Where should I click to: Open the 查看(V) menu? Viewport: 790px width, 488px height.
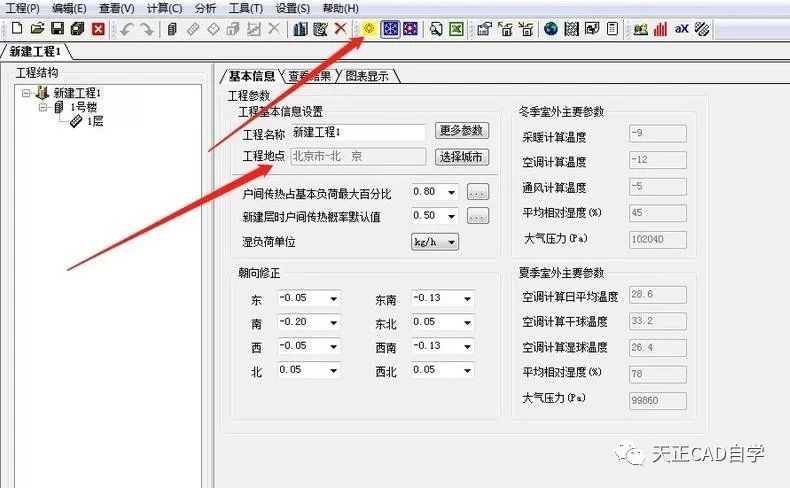(x=116, y=9)
